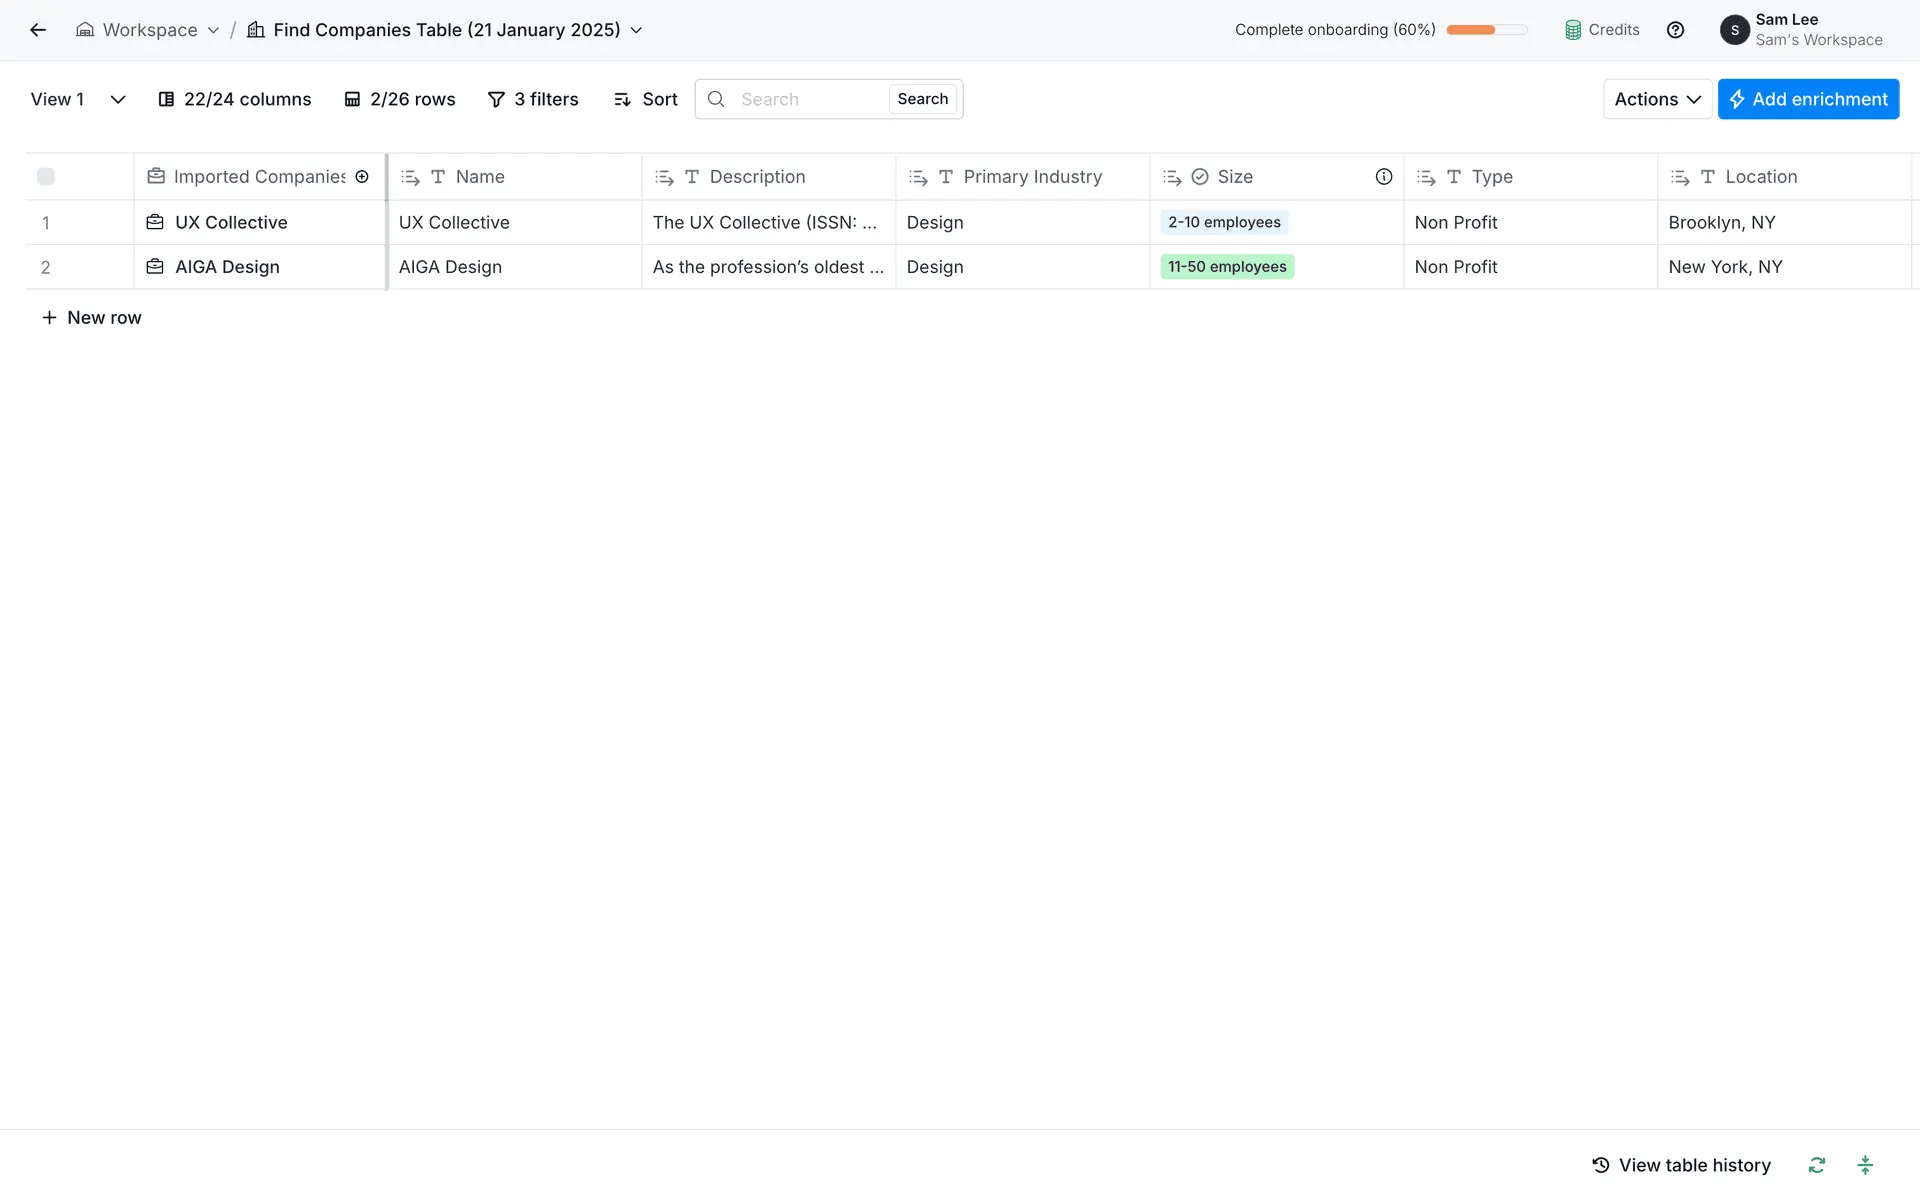1920x1200 pixels.
Task: Open Credits from the coins icon
Action: pos(1573,30)
